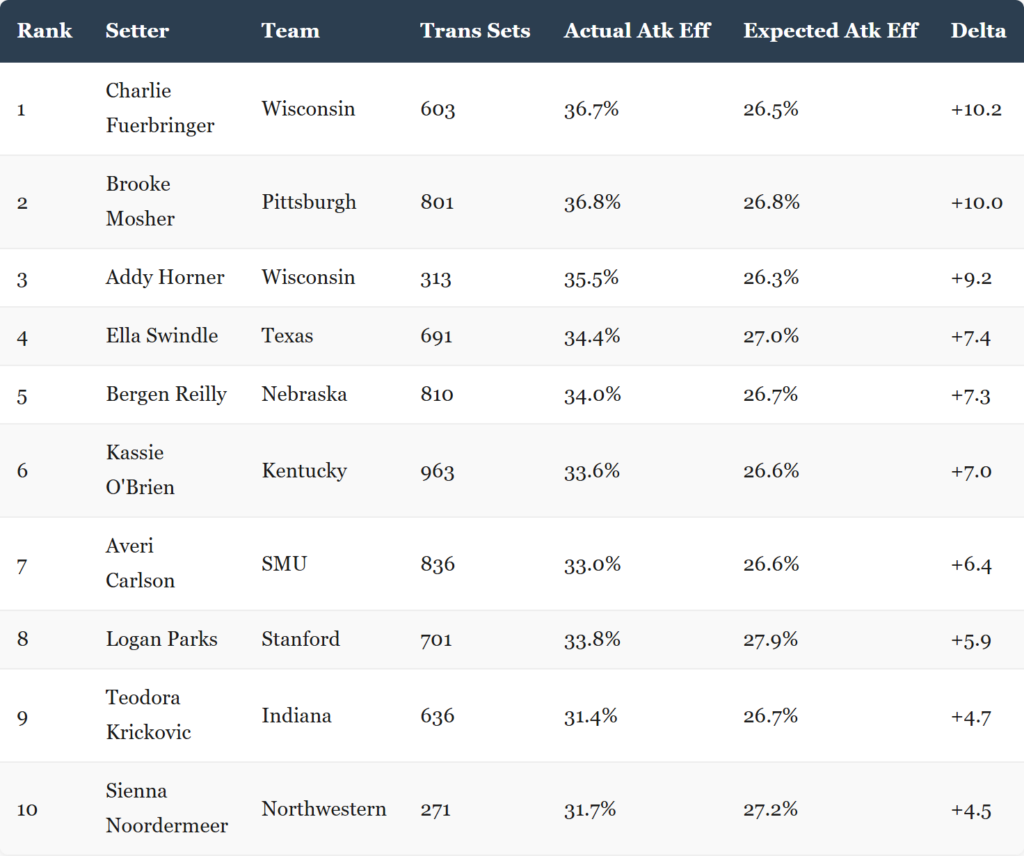The width and height of the screenshot is (1024, 856).
Task: Select Bergen Reilly's name
Action: pyautogui.click(x=167, y=394)
